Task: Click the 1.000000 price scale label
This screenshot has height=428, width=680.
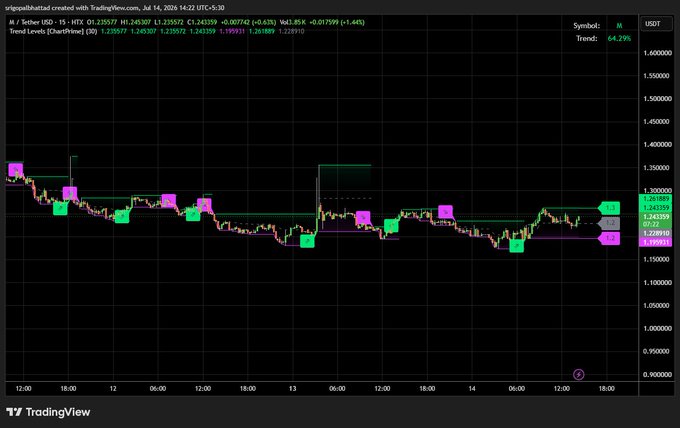Action: pyautogui.click(x=657, y=328)
